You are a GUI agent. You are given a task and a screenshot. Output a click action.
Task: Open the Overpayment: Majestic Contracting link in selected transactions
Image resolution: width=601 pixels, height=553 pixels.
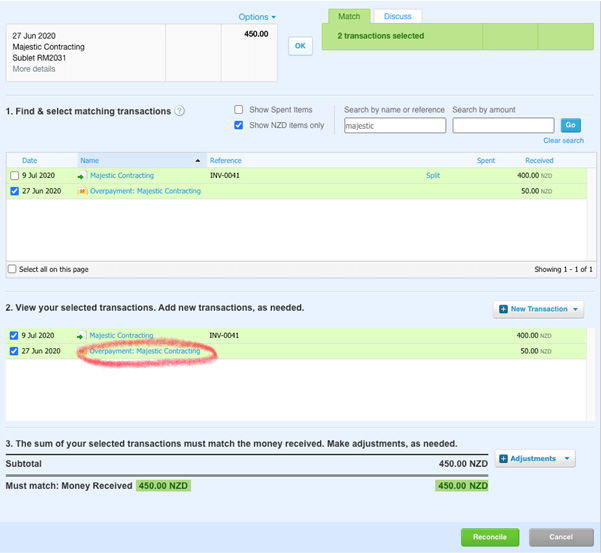point(145,351)
